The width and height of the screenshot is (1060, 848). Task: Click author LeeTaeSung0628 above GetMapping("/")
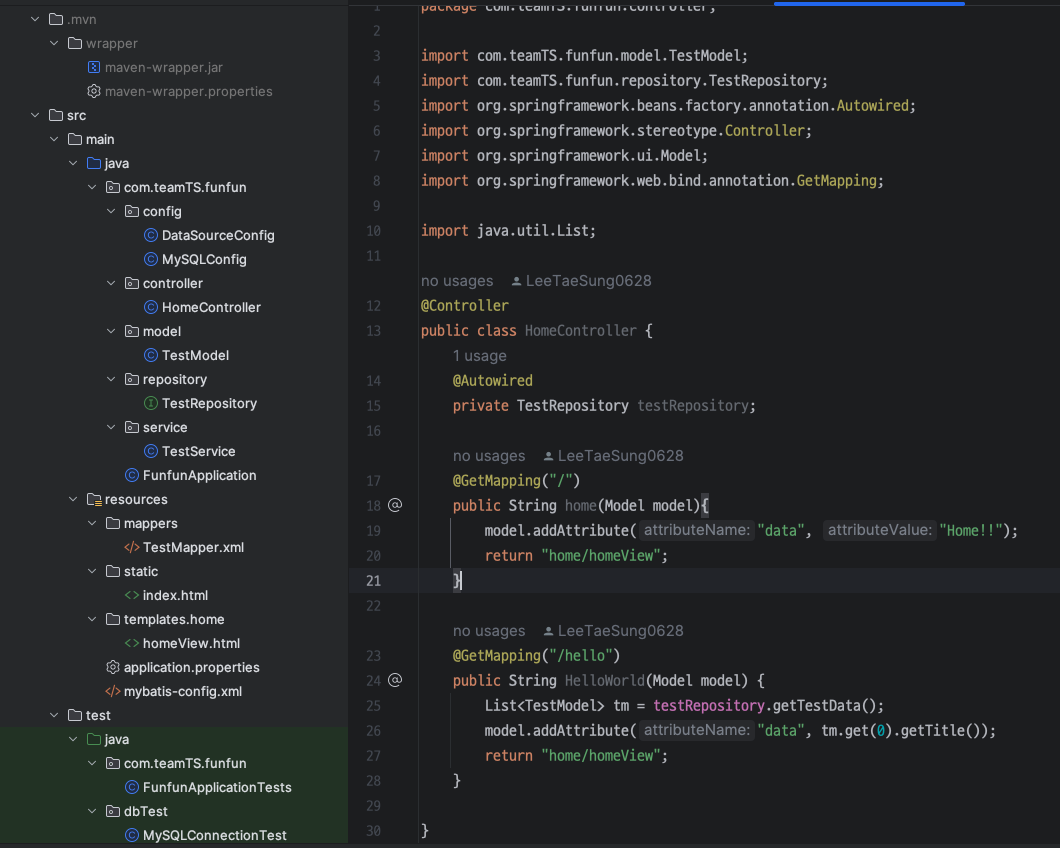pyautogui.click(x=620, y=456)
